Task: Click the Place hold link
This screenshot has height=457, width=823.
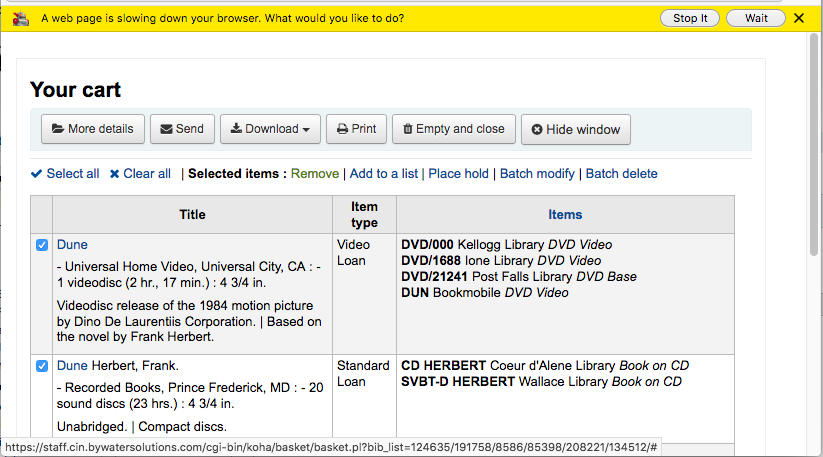Action: pos(458,174)
